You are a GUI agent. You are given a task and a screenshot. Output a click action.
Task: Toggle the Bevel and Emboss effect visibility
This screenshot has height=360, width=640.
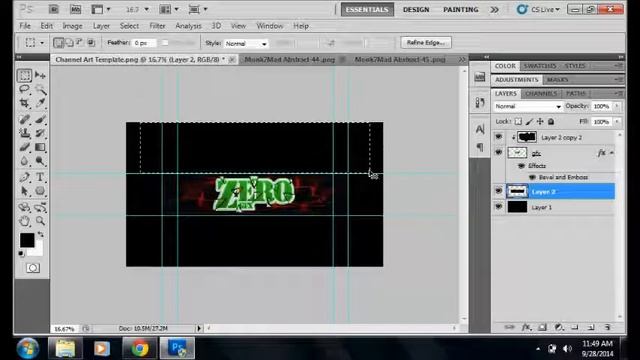532,177
